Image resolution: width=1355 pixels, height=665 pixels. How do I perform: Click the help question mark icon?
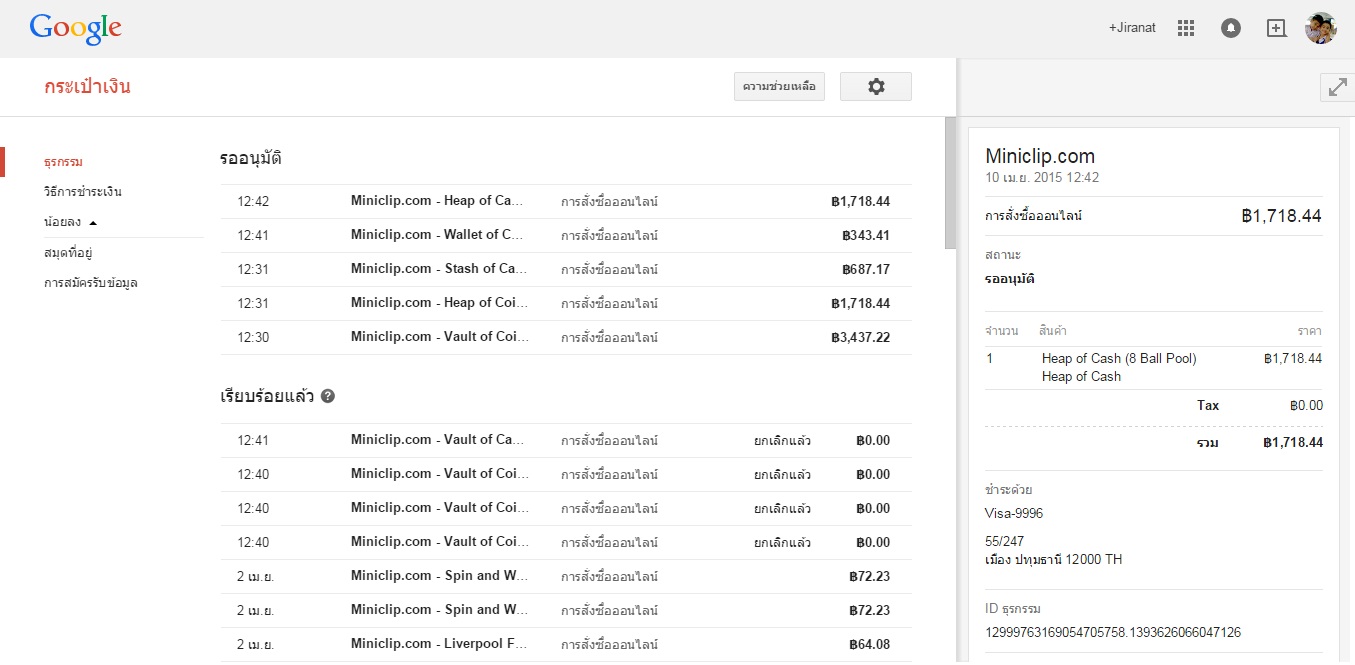coord(328,396)
